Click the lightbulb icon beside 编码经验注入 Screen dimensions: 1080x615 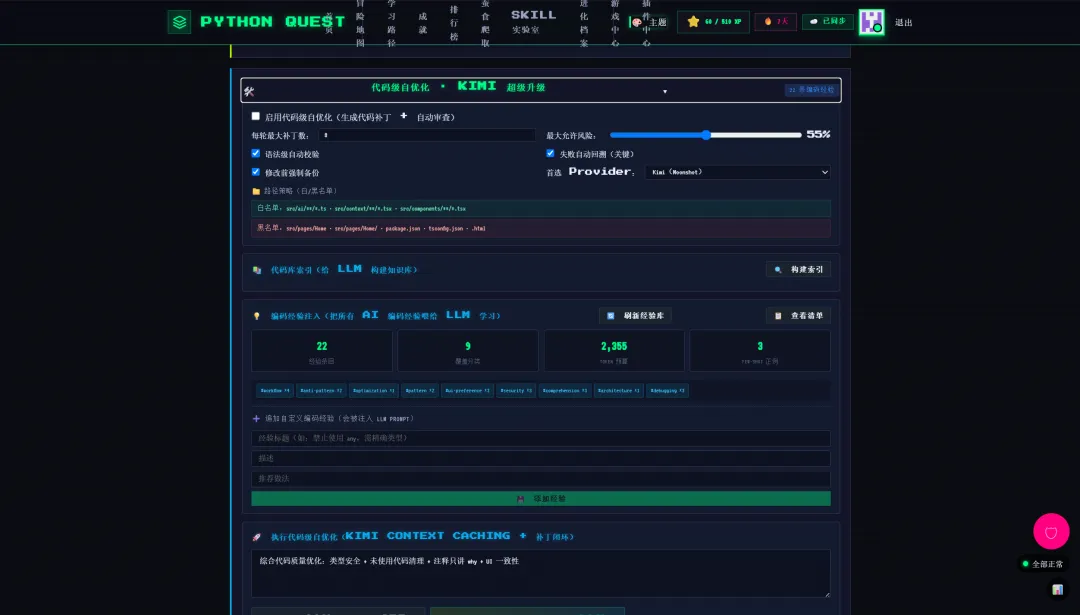tap(257, 316)
